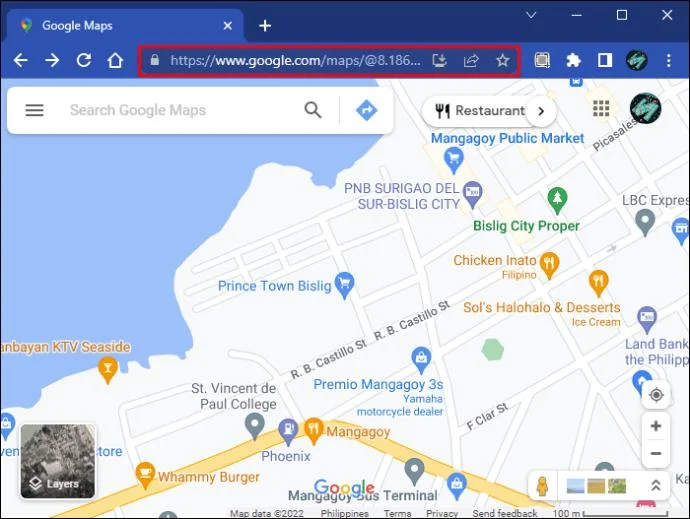Click the Bislig City Proper label
This screenshot has height=519, width=690.
[526, 226]
